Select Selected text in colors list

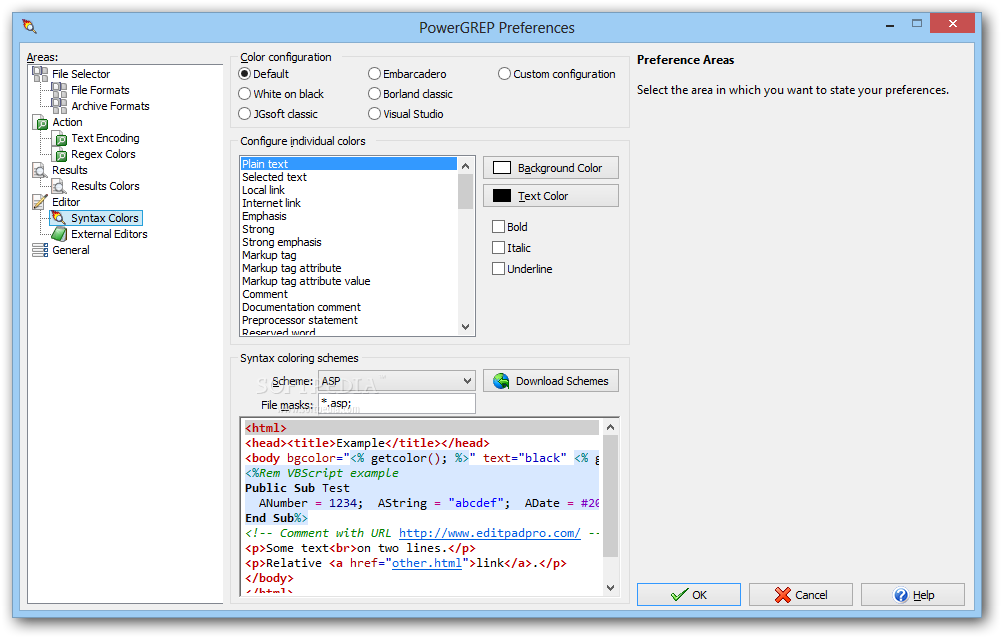pyautogui.click(x=349, y=177)
